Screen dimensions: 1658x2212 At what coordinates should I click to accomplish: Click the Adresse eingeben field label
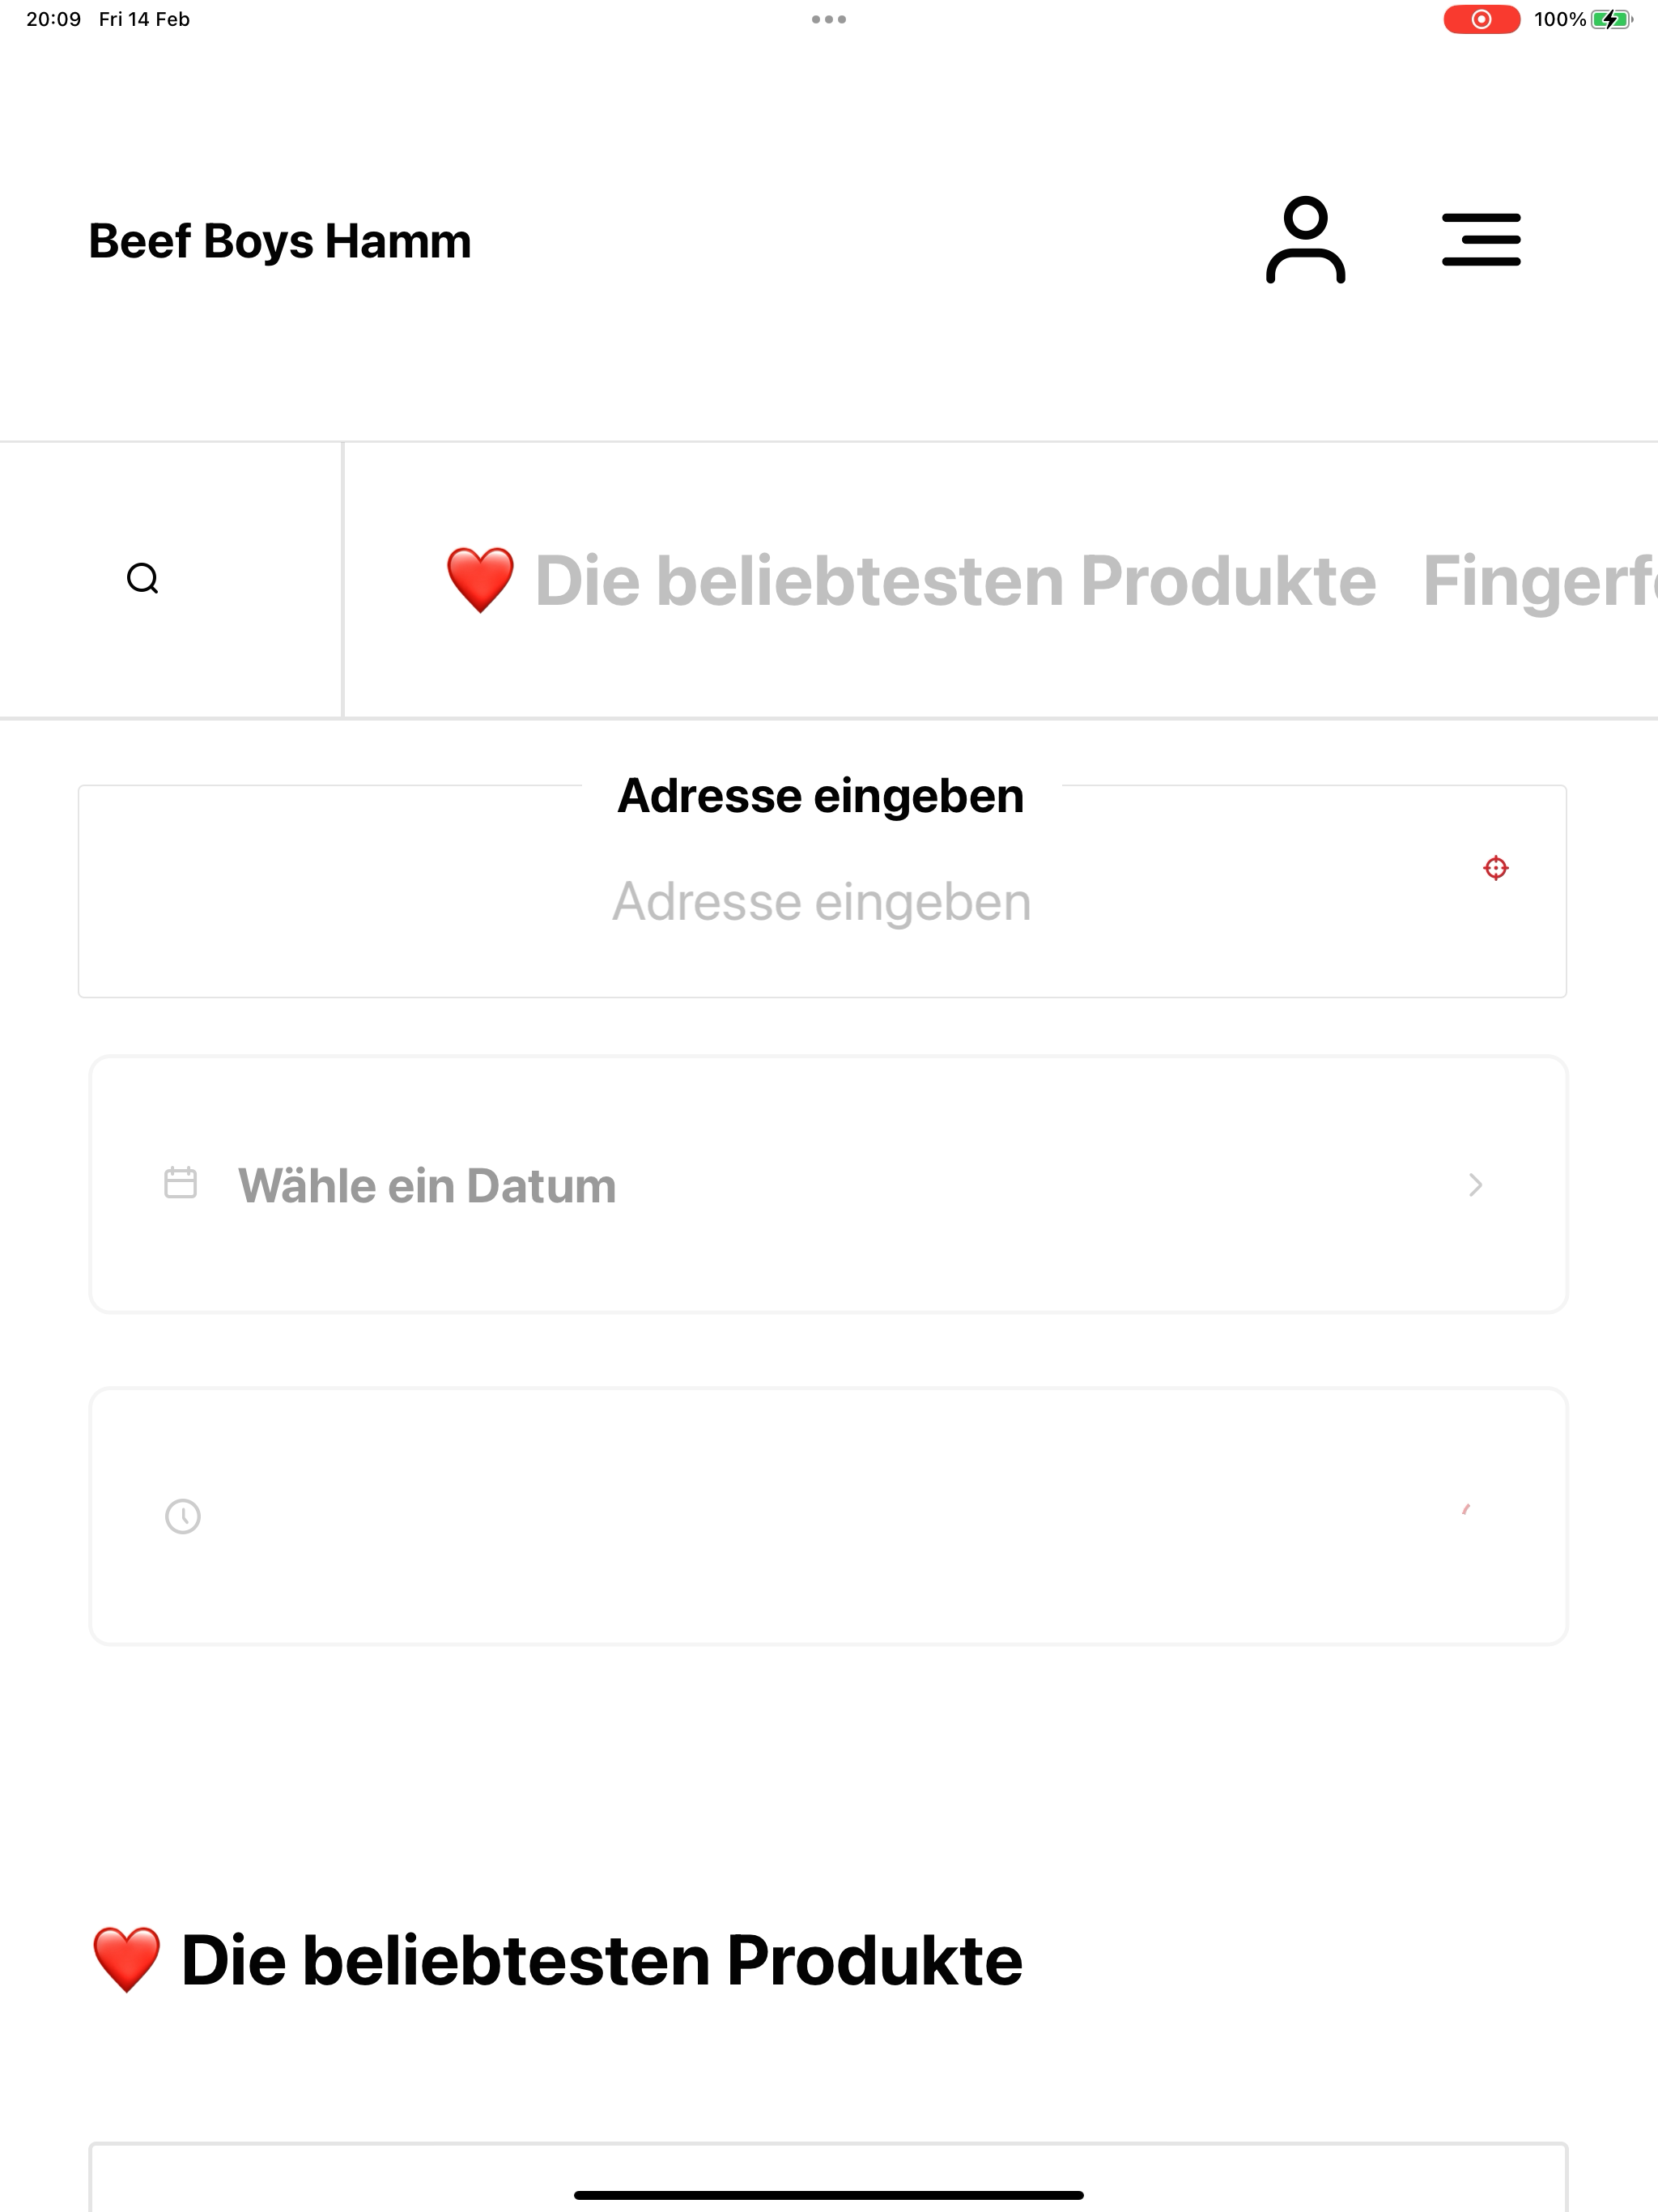tap(821, 796)
